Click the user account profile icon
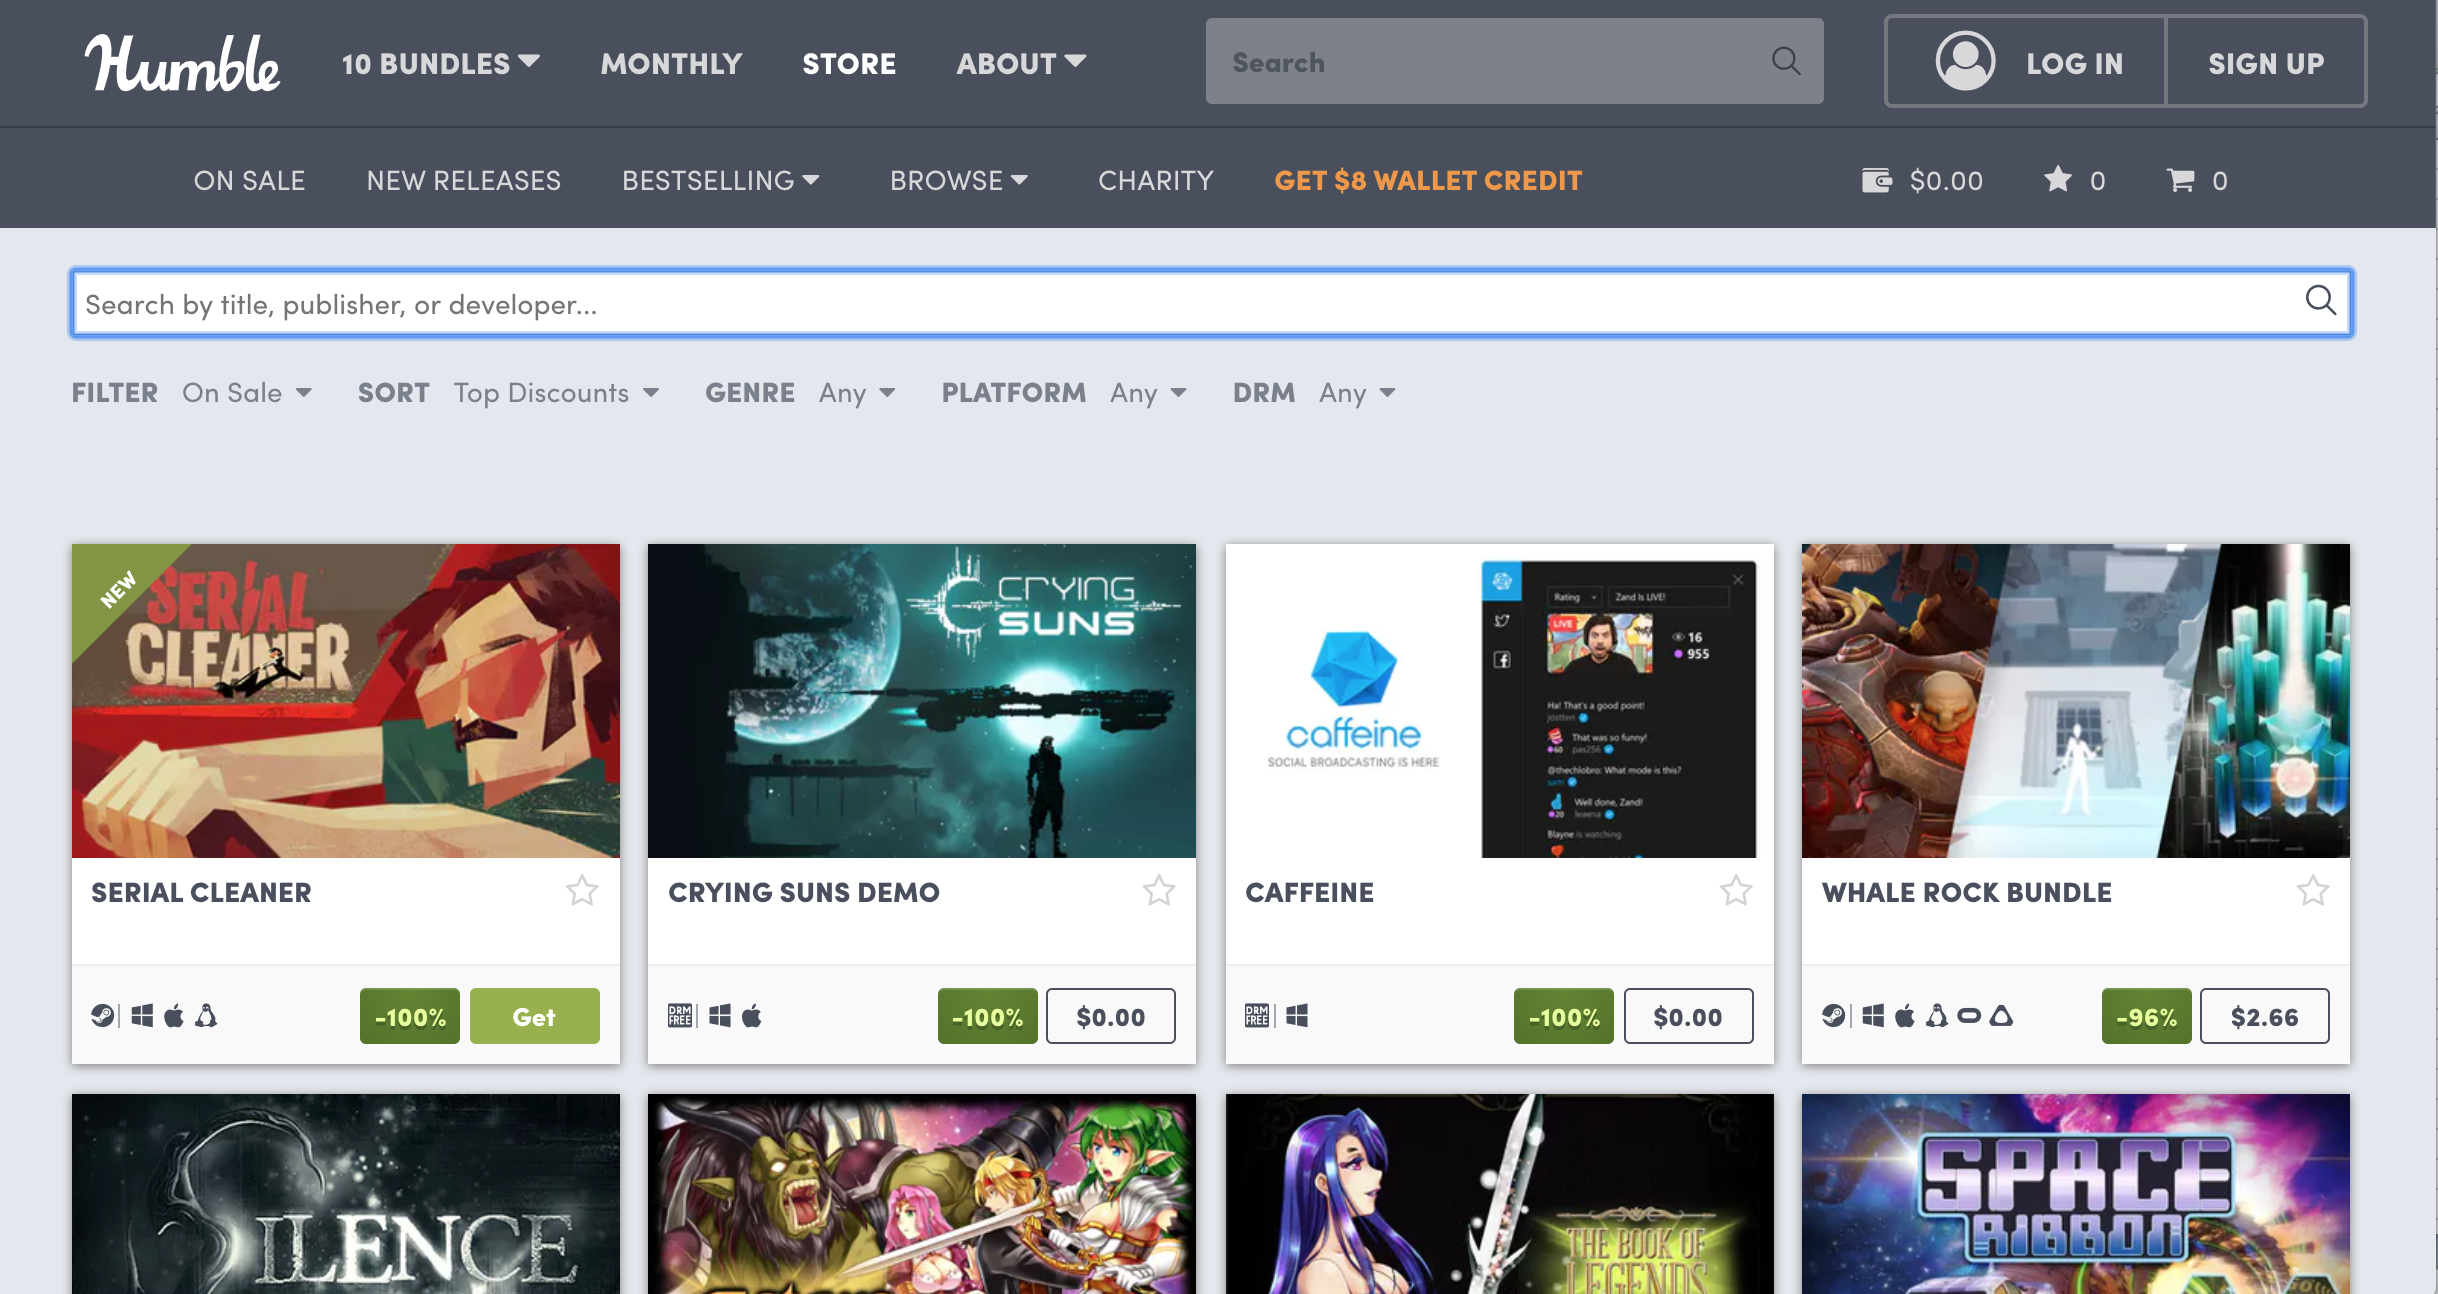Image resolution: width=2438 pixels, height=1294 pixels. (x=1959, y=63)
